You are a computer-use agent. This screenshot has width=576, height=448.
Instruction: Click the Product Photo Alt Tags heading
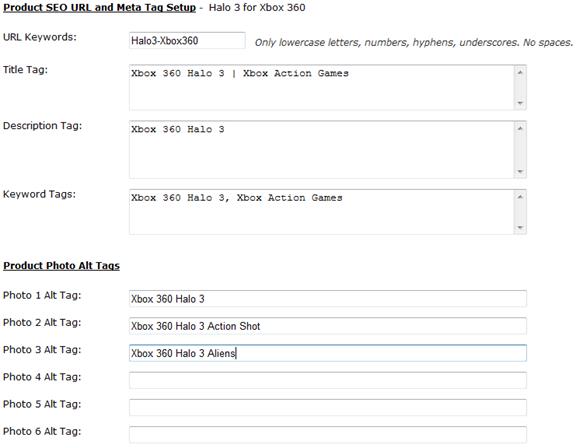pyautogui.click(x=61, y=265)
